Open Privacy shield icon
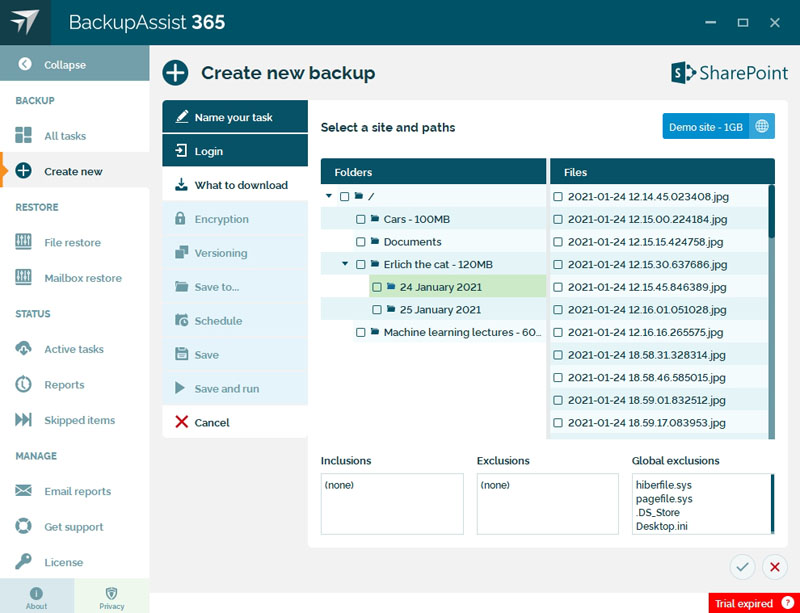 click(x=111, y=593)
